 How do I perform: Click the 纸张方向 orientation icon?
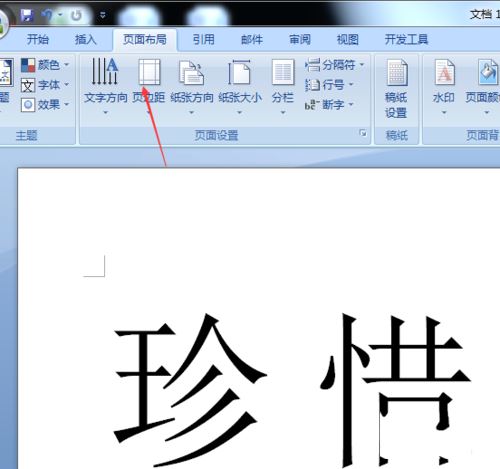point(191,72)
